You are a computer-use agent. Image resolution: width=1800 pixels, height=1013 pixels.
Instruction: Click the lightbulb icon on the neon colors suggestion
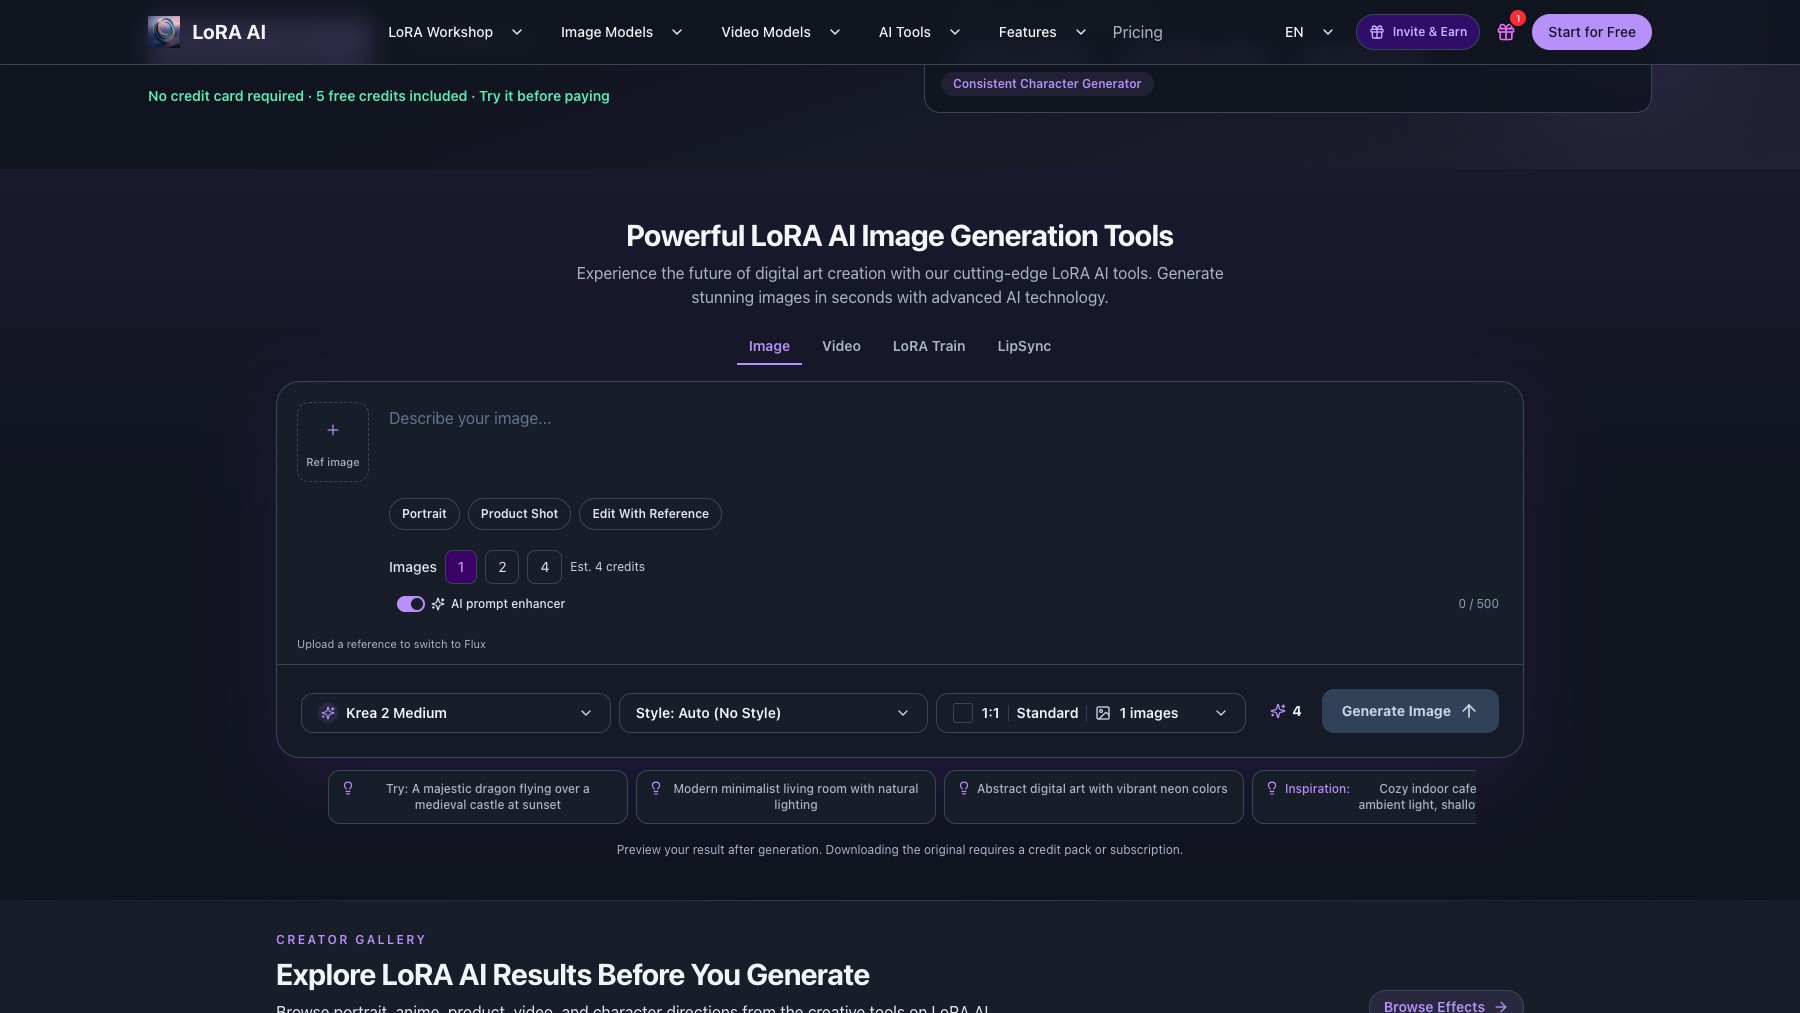point(964,788)
